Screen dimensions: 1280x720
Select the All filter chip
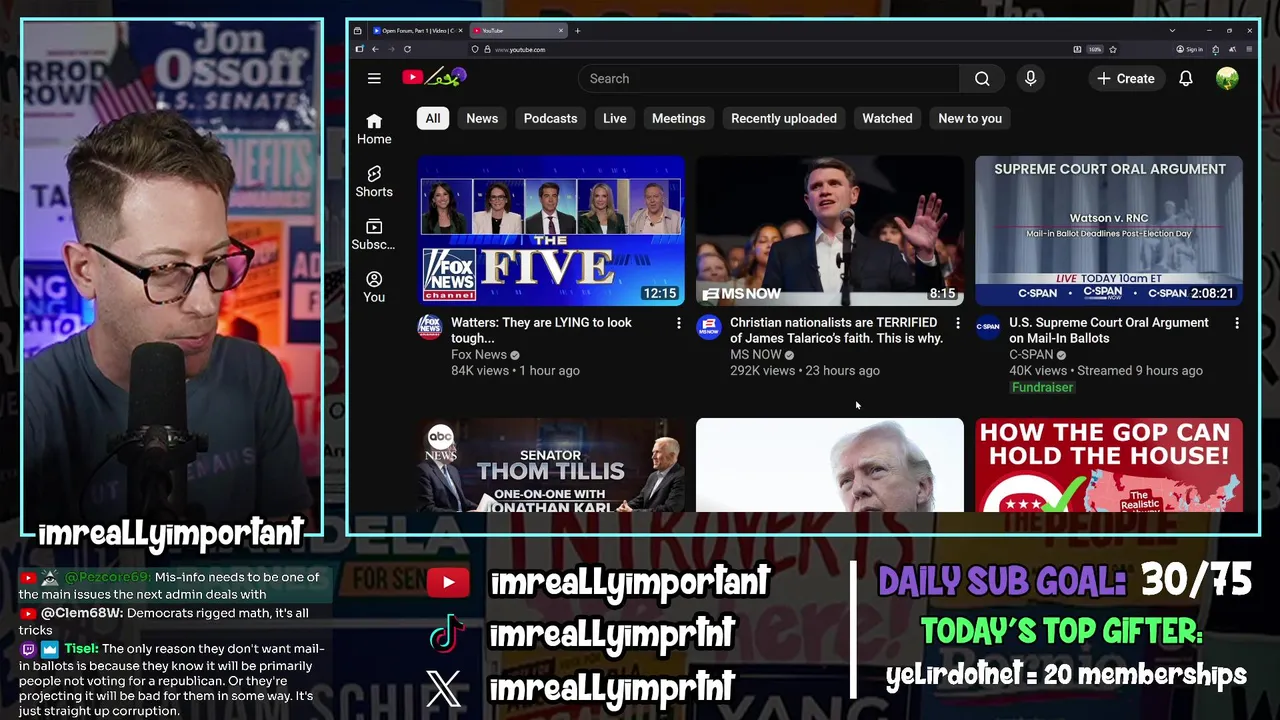click(433, 118)
